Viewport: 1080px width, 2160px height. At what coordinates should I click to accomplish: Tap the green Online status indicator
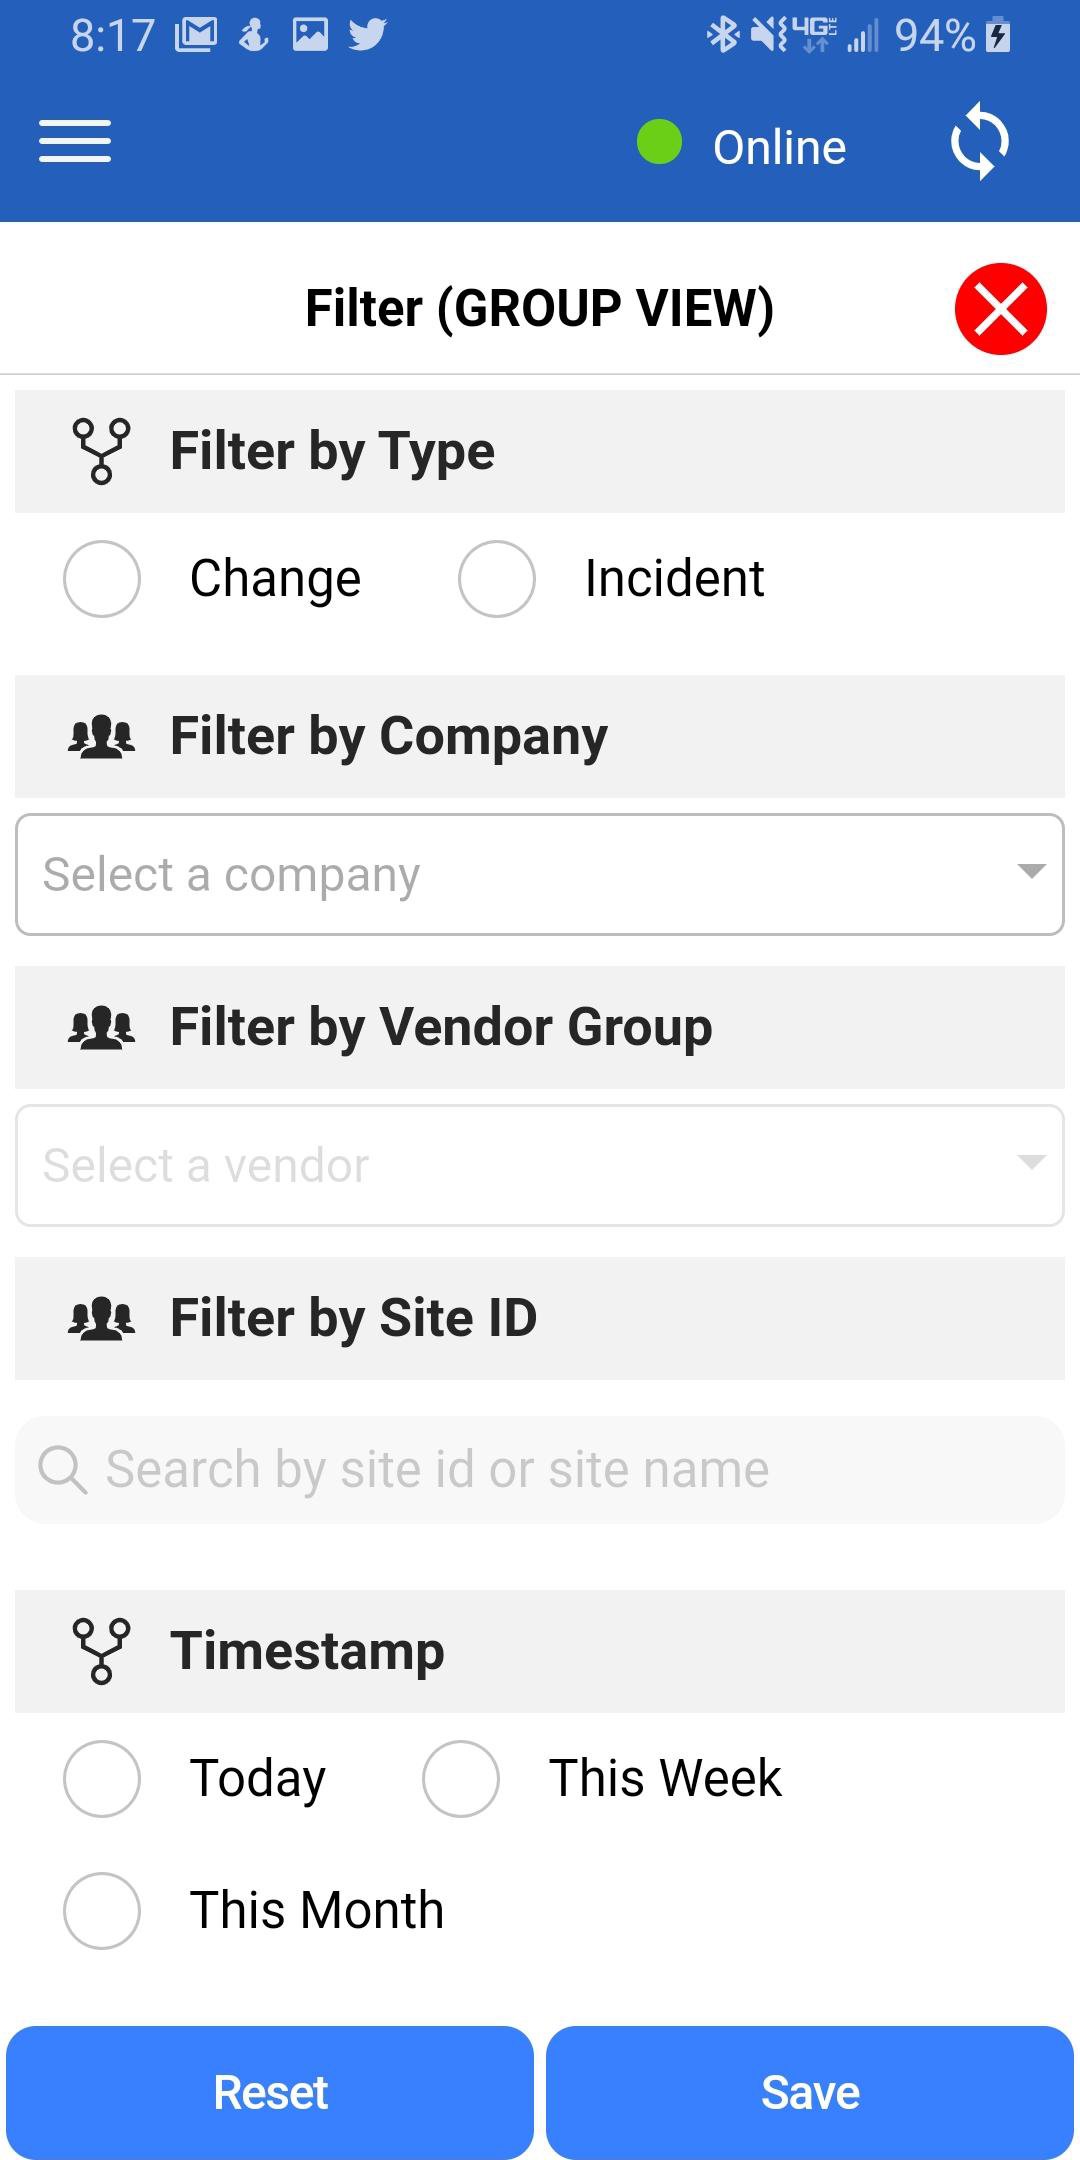tap(660, 142)
